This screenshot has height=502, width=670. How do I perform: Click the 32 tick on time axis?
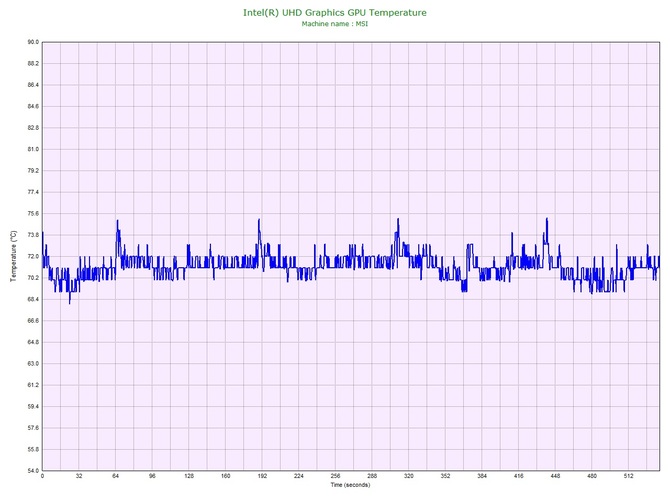pos(79,476)
